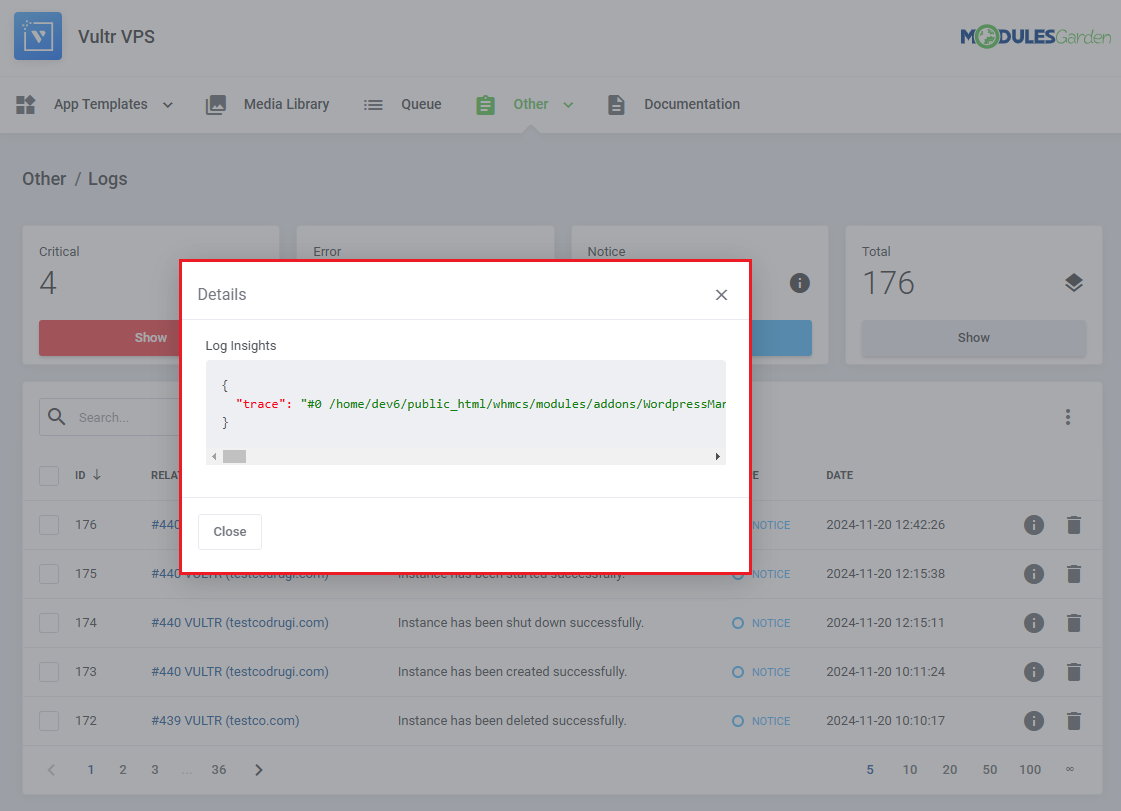Check the box for log 175

49,574
